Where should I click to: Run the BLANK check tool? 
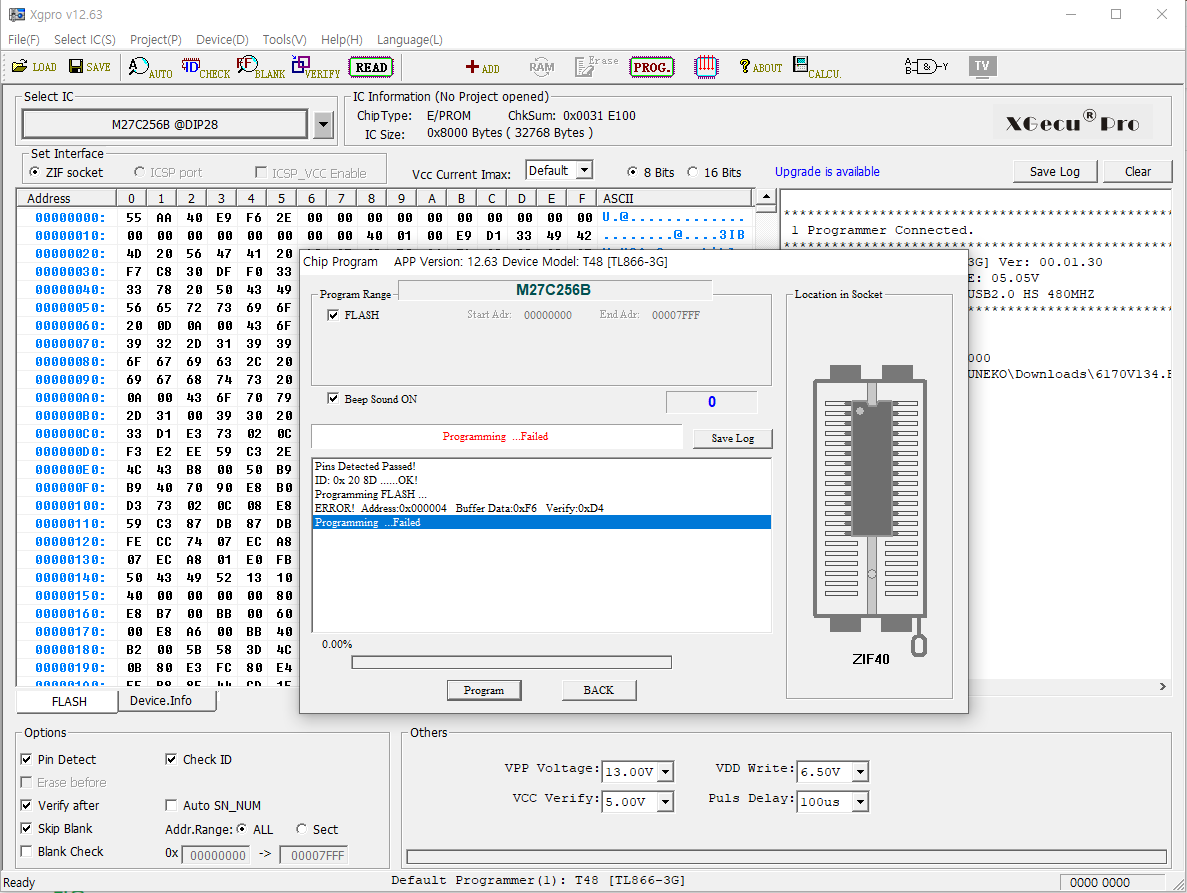tap(260, 68)
